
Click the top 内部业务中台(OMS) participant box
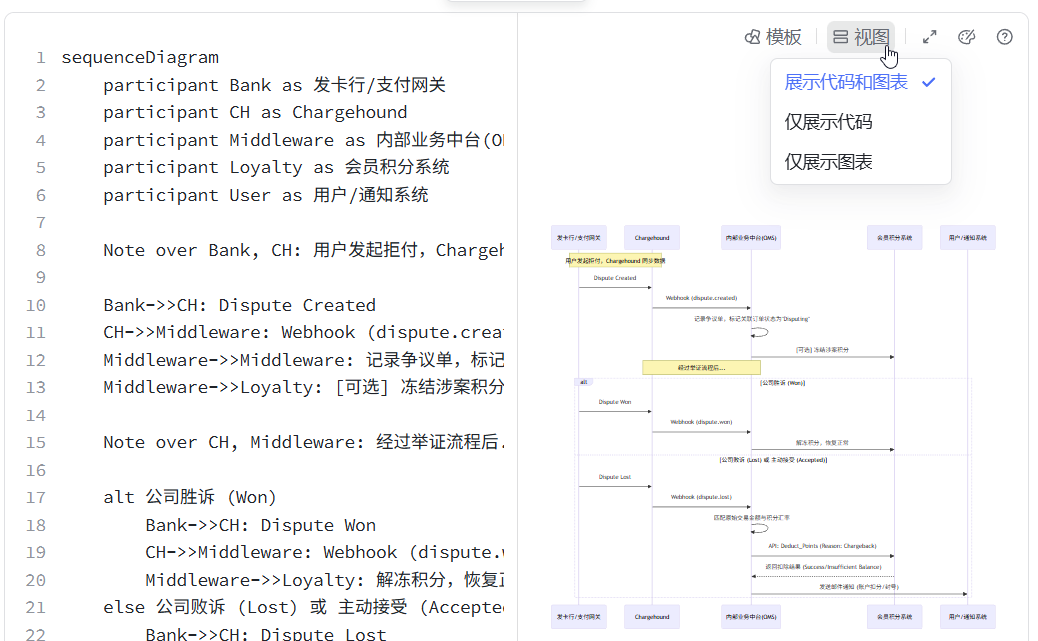(x=751, y=239)
